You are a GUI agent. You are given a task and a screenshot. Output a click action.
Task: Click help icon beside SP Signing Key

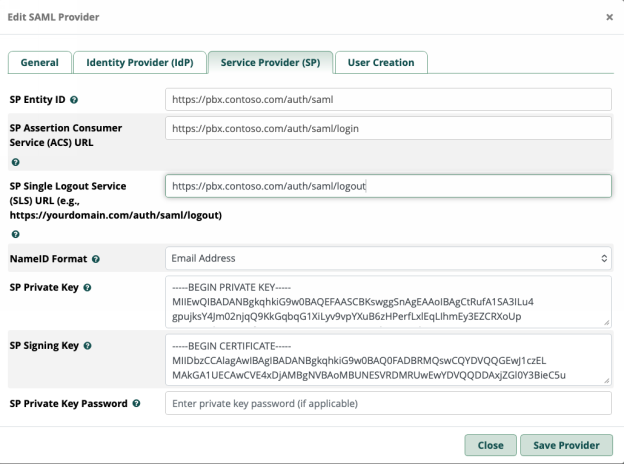click(88, 346)
